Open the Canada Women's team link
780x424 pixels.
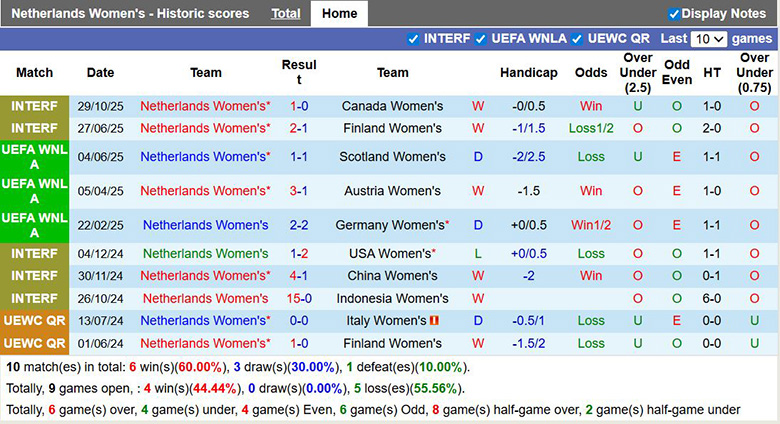pos(392,106)
